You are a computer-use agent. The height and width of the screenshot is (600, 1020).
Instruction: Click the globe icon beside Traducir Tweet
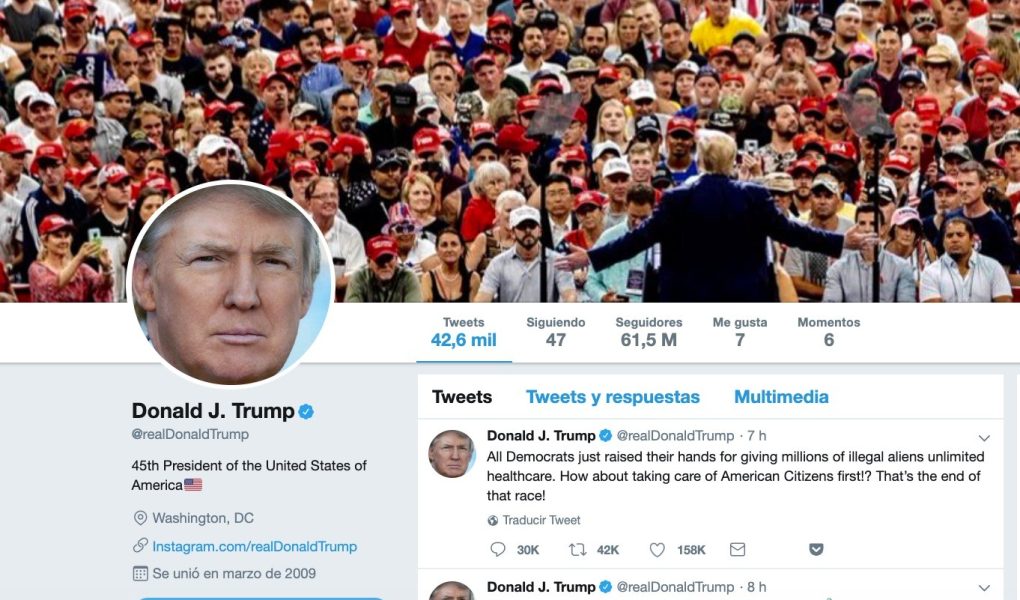[492, 520]
